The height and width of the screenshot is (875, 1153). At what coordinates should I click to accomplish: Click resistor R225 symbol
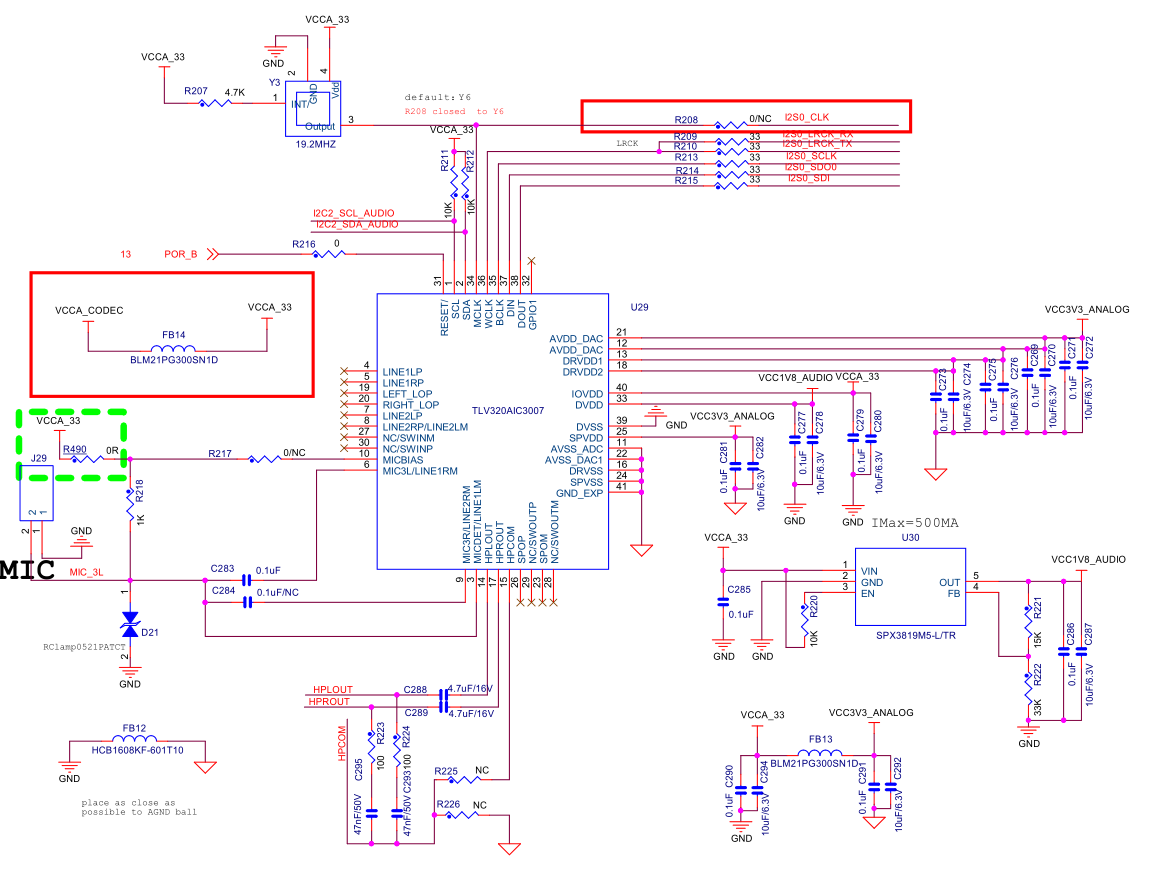(x=463, y=779)
